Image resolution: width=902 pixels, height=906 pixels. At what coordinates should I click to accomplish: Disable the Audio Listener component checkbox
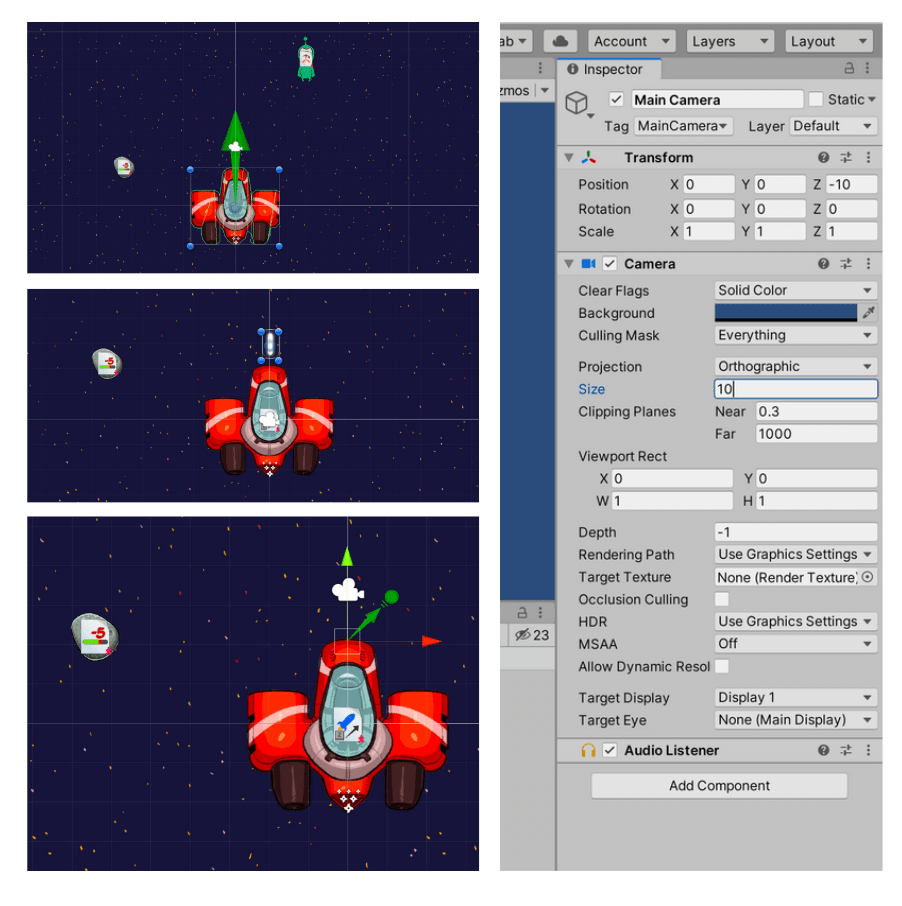tap(610, 750)
